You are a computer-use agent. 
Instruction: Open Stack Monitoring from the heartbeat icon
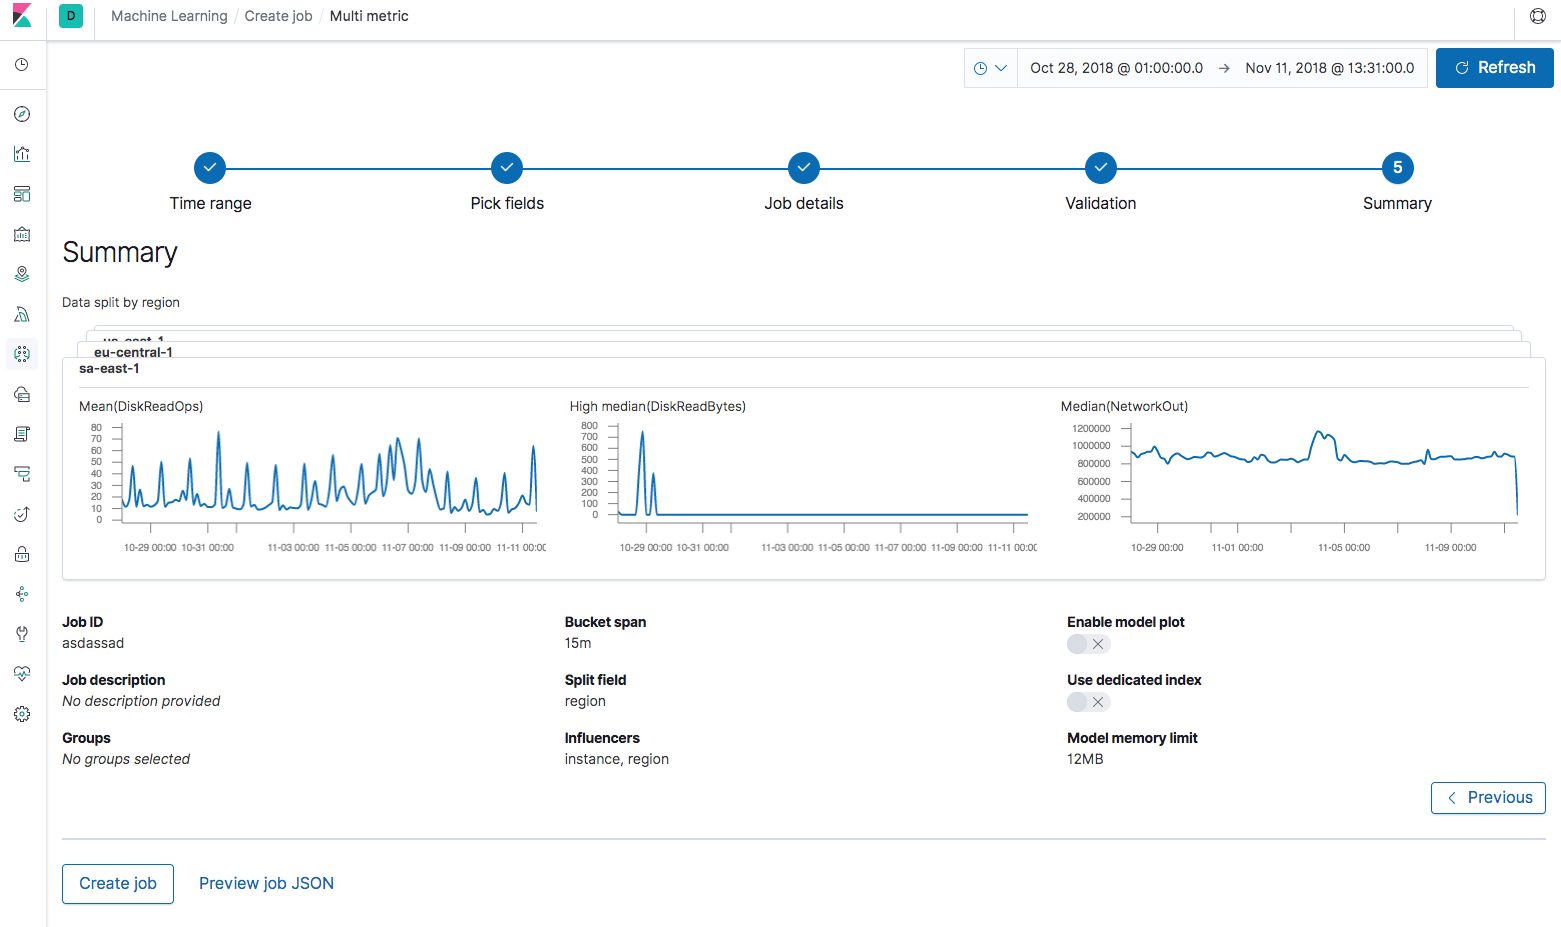pyautogui.click(x=22, y=674)
